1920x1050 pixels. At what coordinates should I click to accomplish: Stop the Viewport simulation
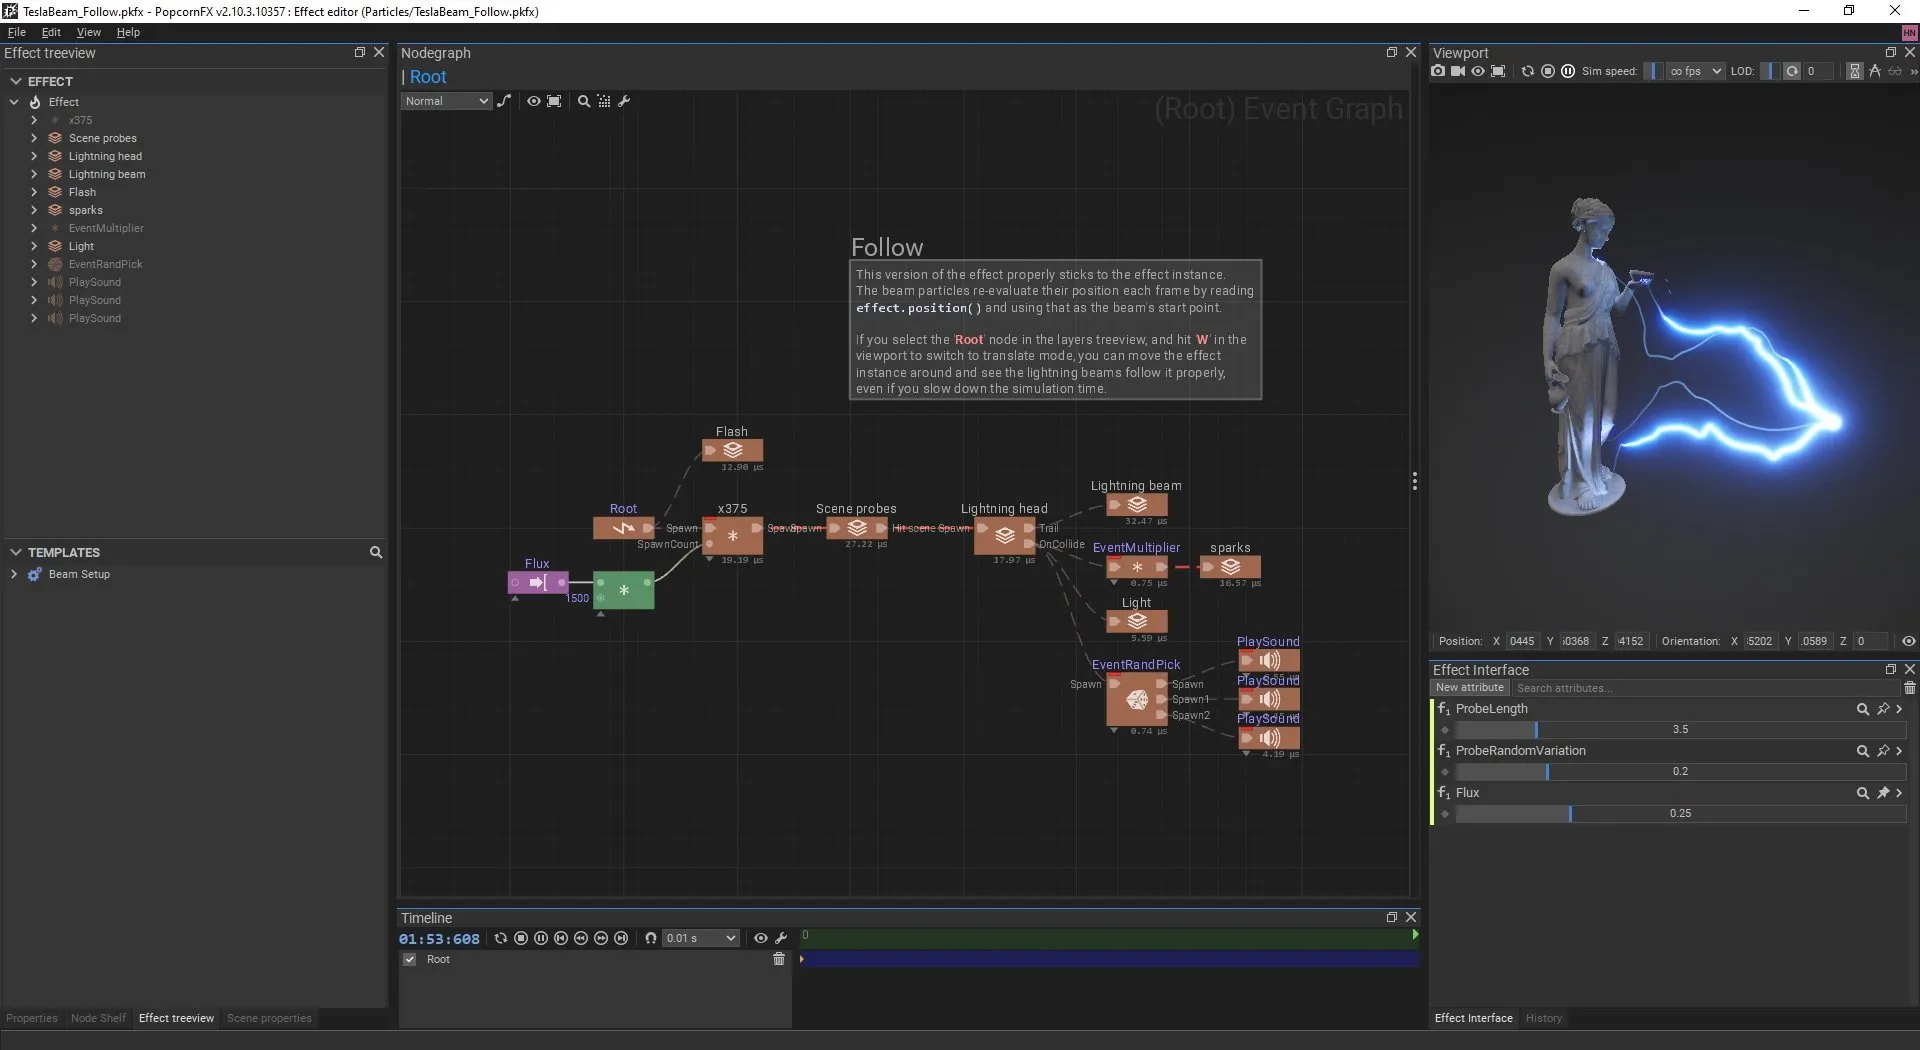click(1548, 71)
